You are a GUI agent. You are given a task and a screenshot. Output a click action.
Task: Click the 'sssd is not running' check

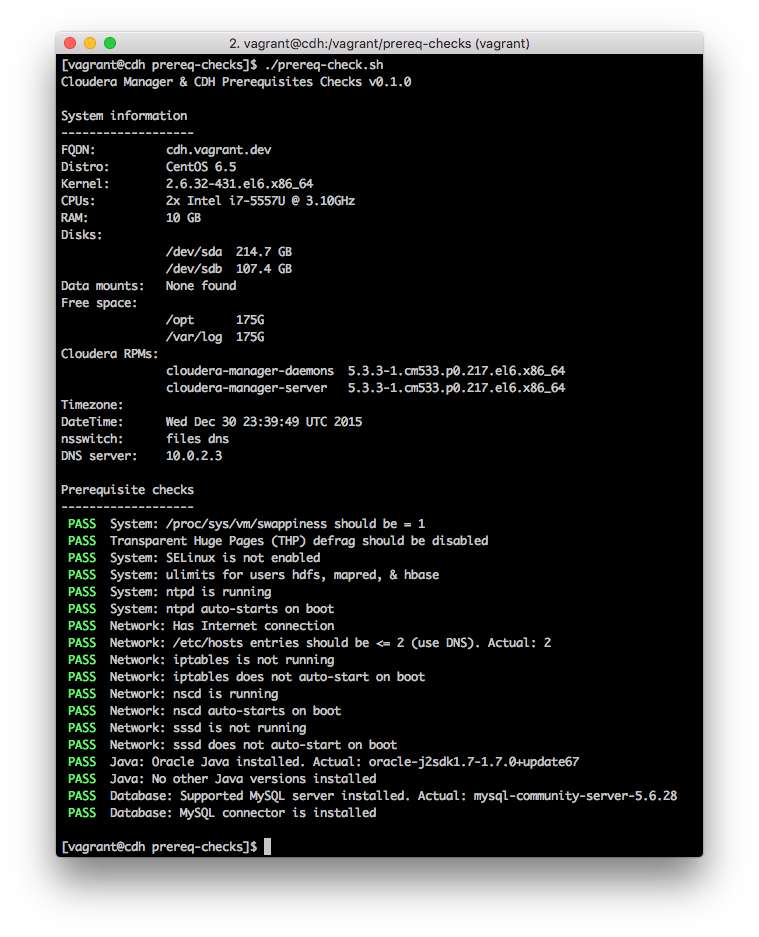186,728
